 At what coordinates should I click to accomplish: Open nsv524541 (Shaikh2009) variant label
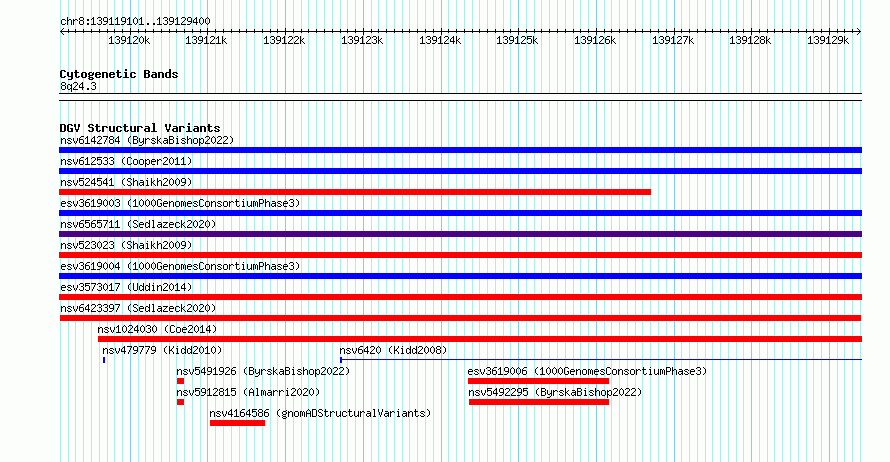coord(126,182)
